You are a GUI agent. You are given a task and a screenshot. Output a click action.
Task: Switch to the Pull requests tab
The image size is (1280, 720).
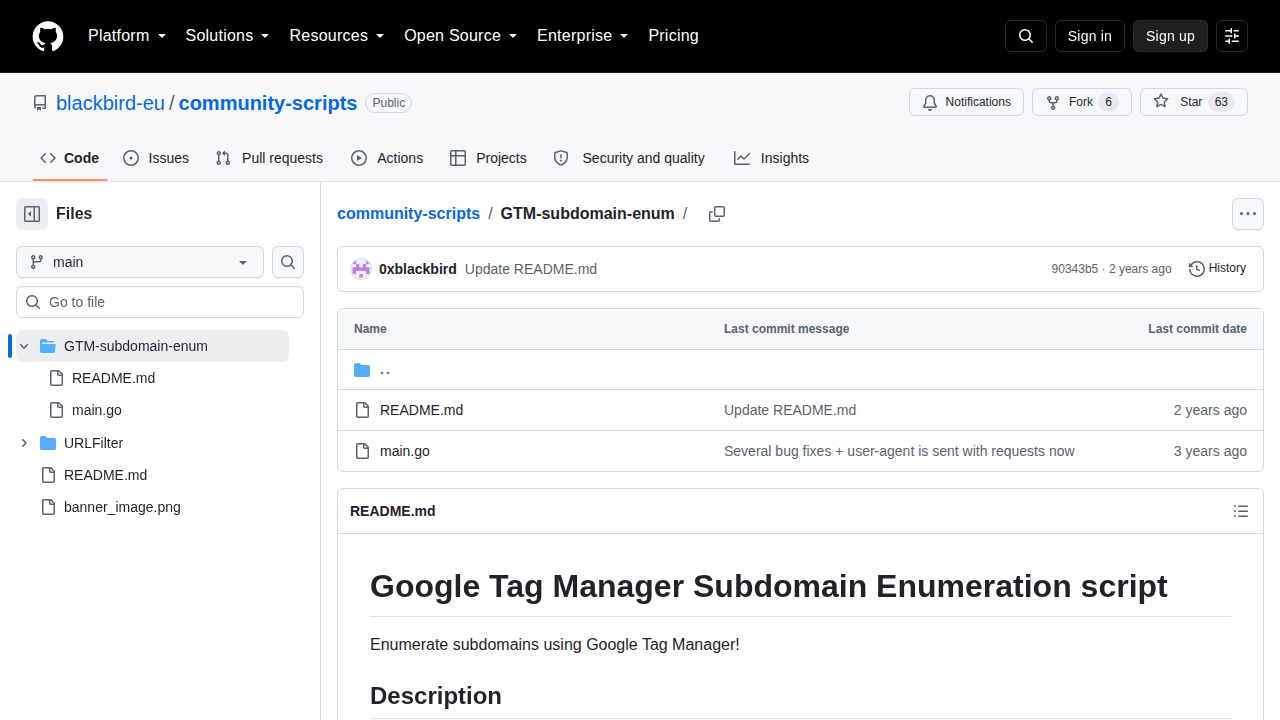[269, 158]
